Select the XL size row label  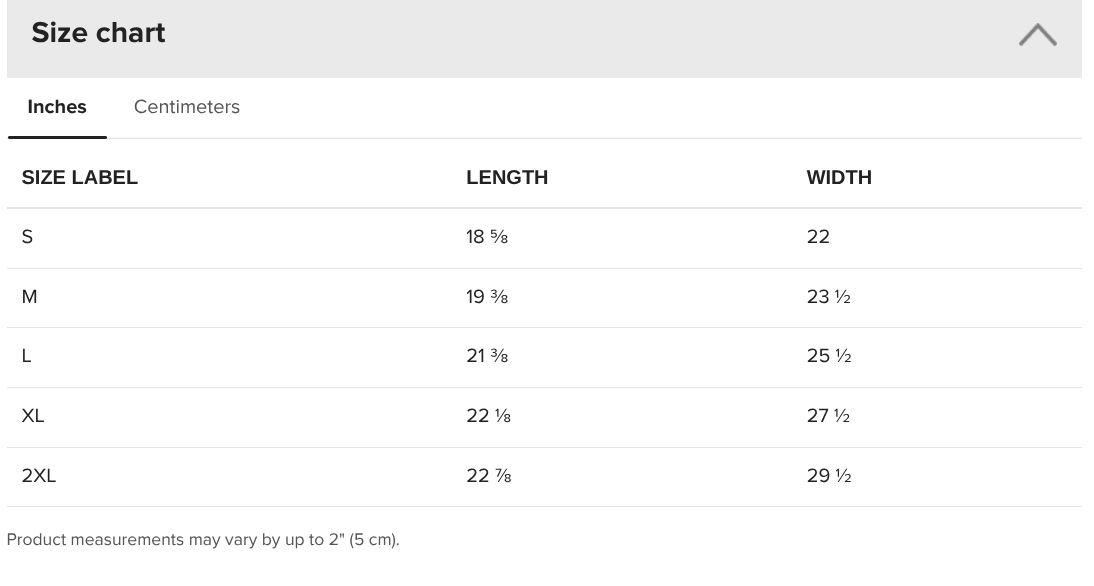click(33, 416)
